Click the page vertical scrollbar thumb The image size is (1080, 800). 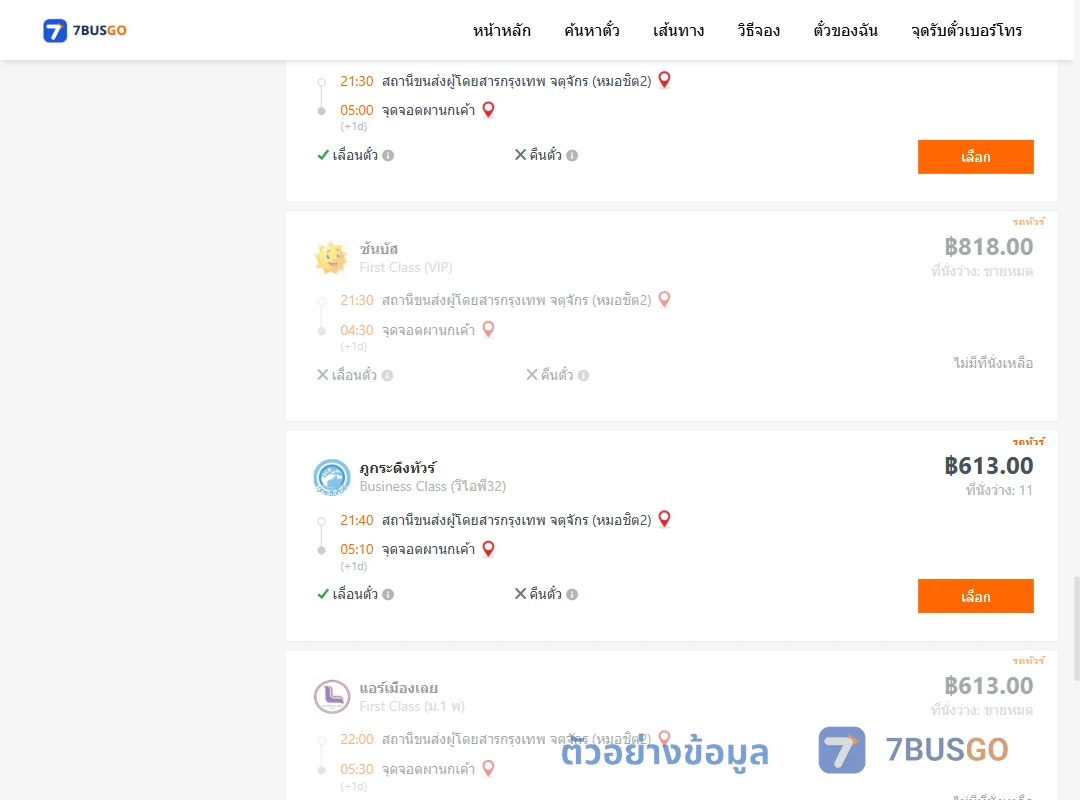pyautogui.click(x=1076, y=628)
